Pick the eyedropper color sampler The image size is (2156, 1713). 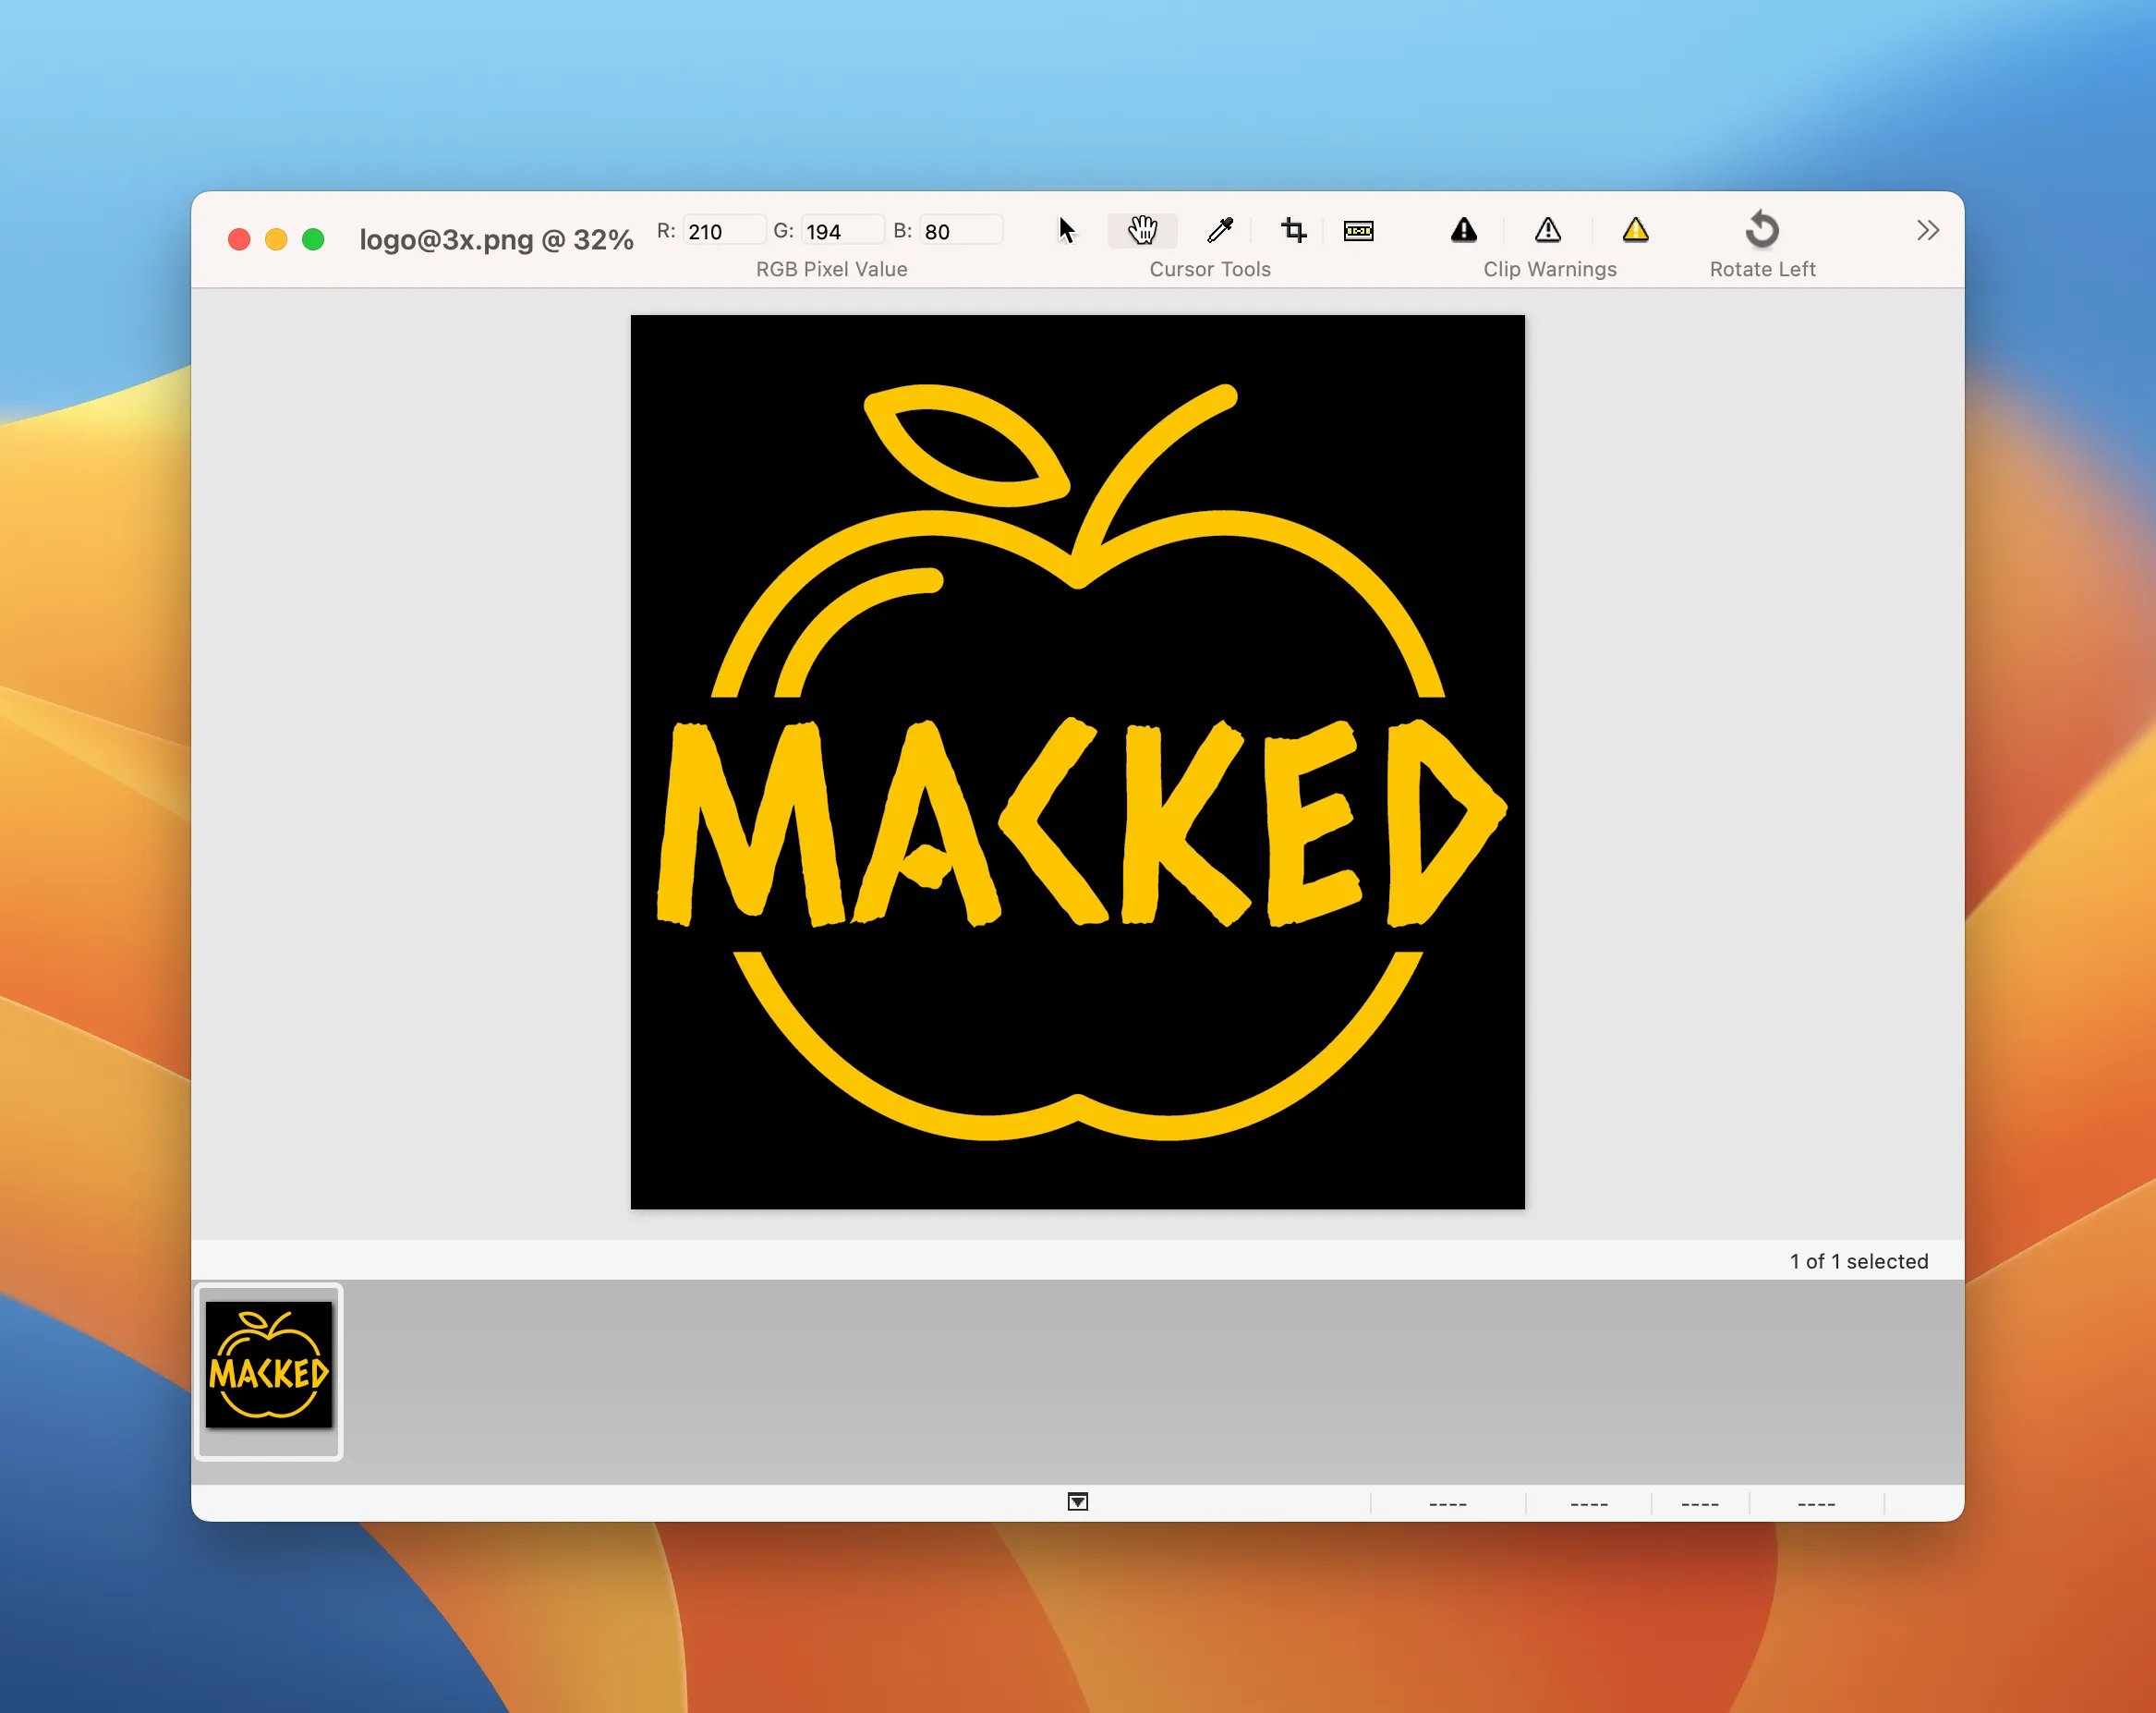[x=1222, y=230]
